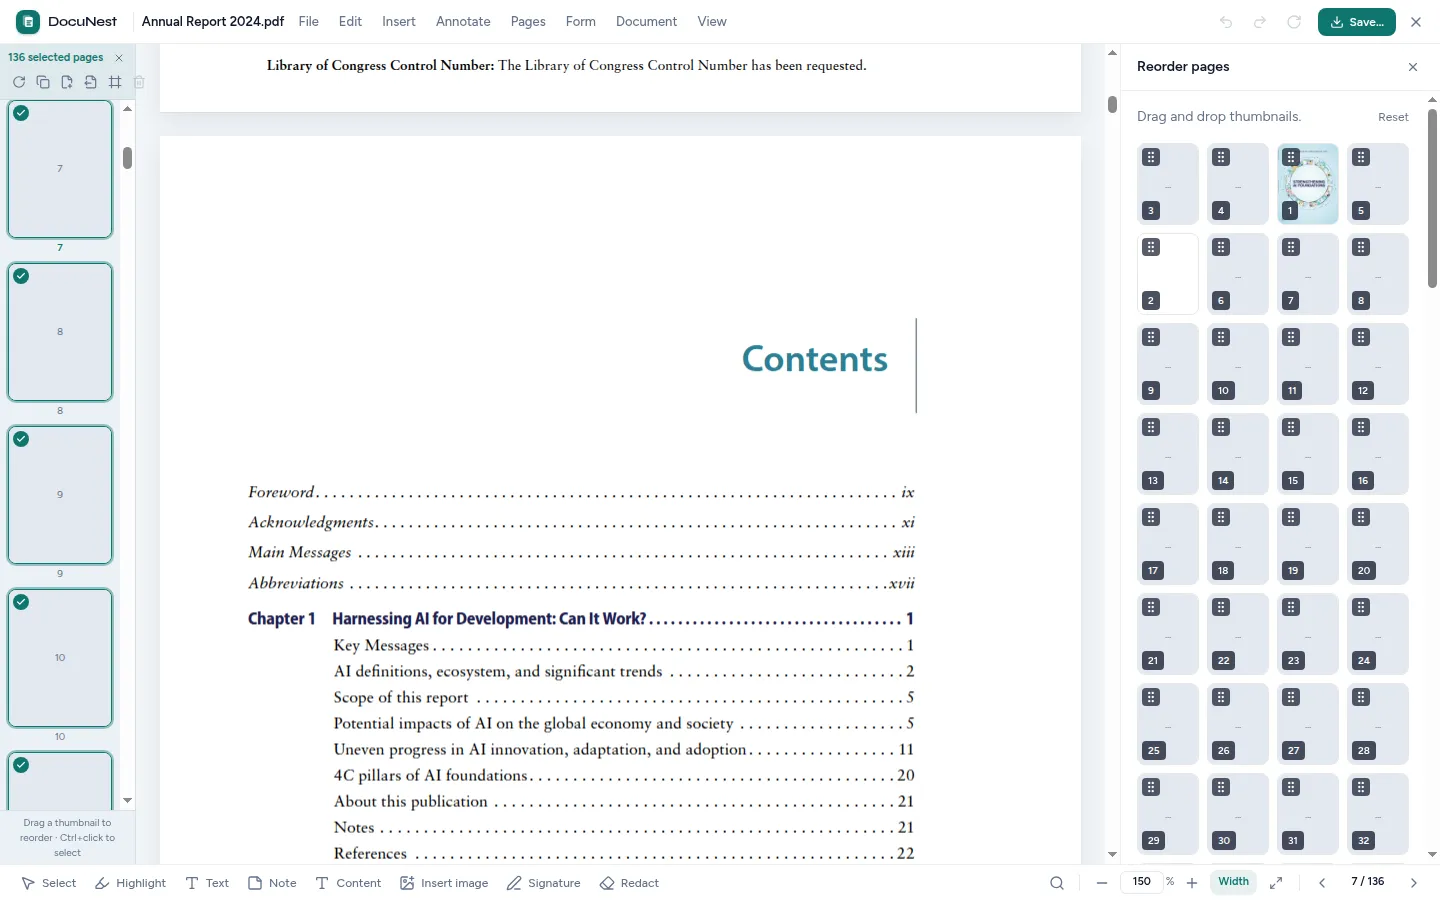Uncheck page 10 thumbnail checkbox
1440x900 pixels.
21,602
